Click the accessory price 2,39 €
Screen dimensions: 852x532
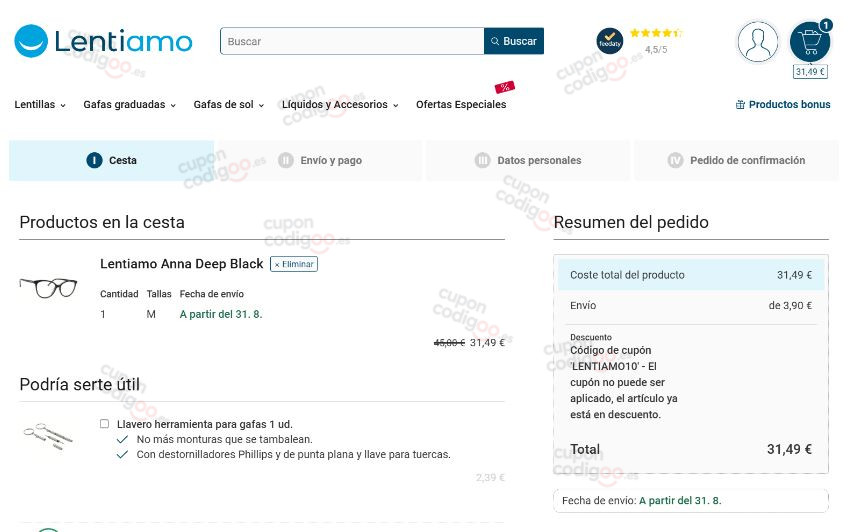(490, 478)
